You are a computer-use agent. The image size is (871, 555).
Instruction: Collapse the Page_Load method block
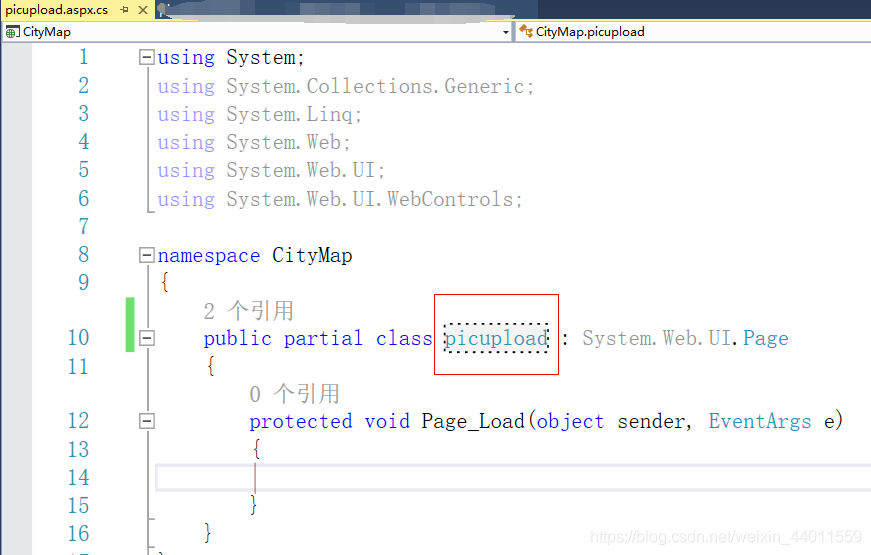tap(147, 421)
